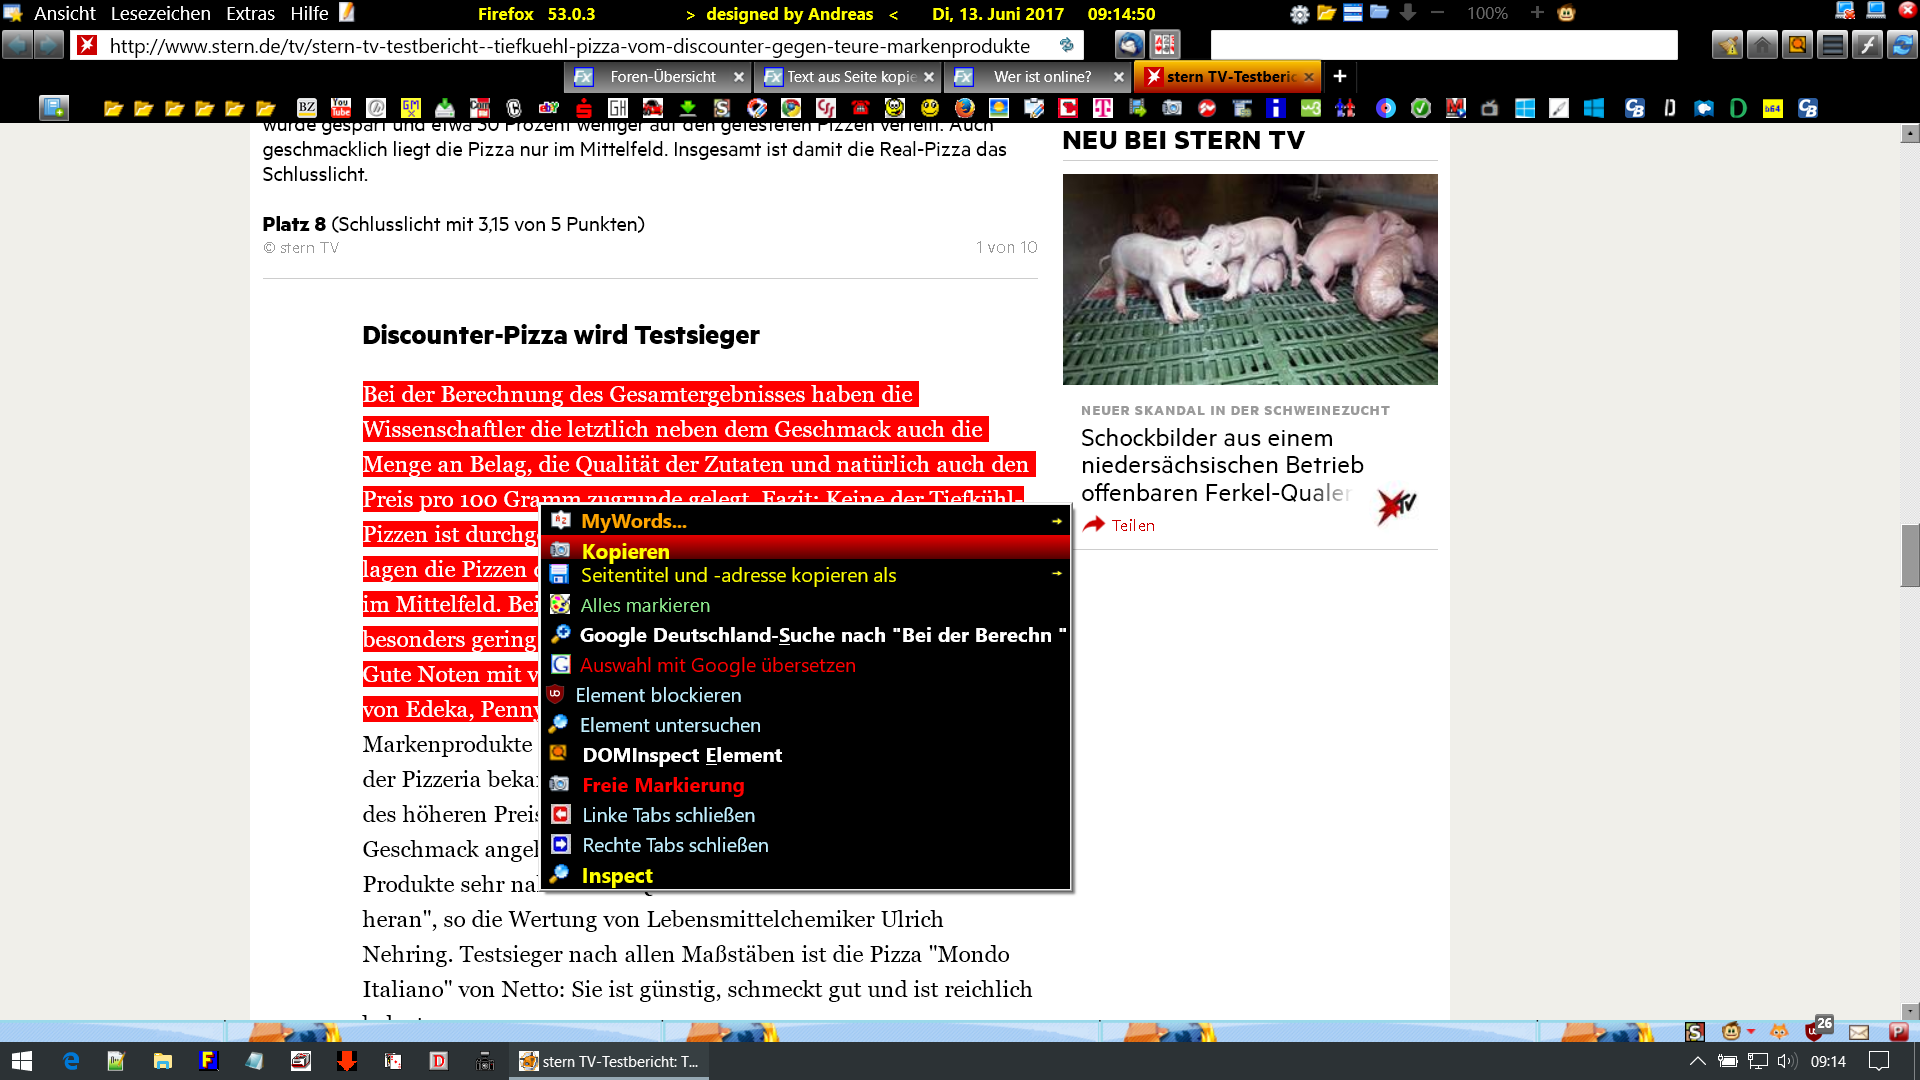Show hidden system tray icons
Image resolution: width=1920 pixels, height=1080 pixels.
coord(1697,1061)
